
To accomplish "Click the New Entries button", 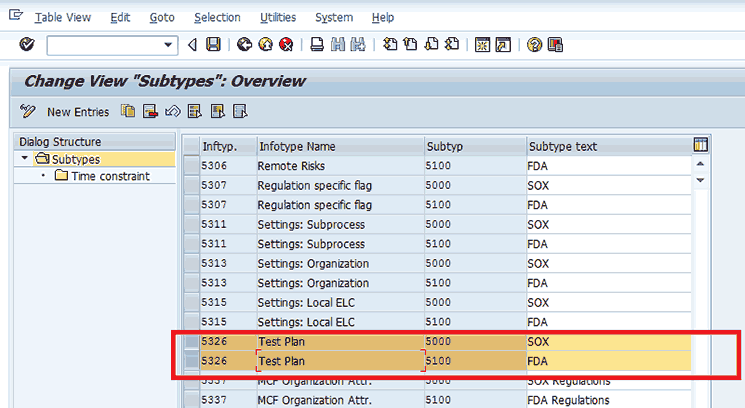I will coord(66,111).
